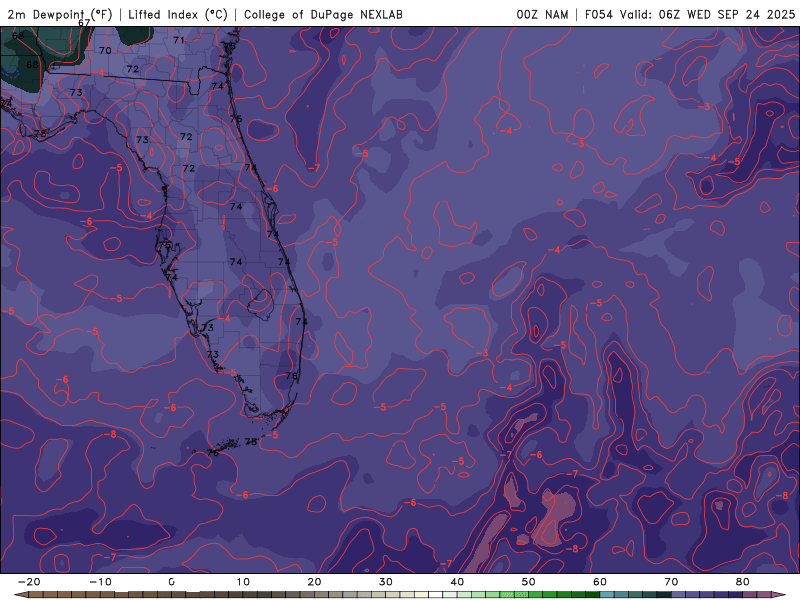This screenshot has height=600, width=800.
Task: Click the -7 contour label east of Jacksonville
Action: point(314,168)
